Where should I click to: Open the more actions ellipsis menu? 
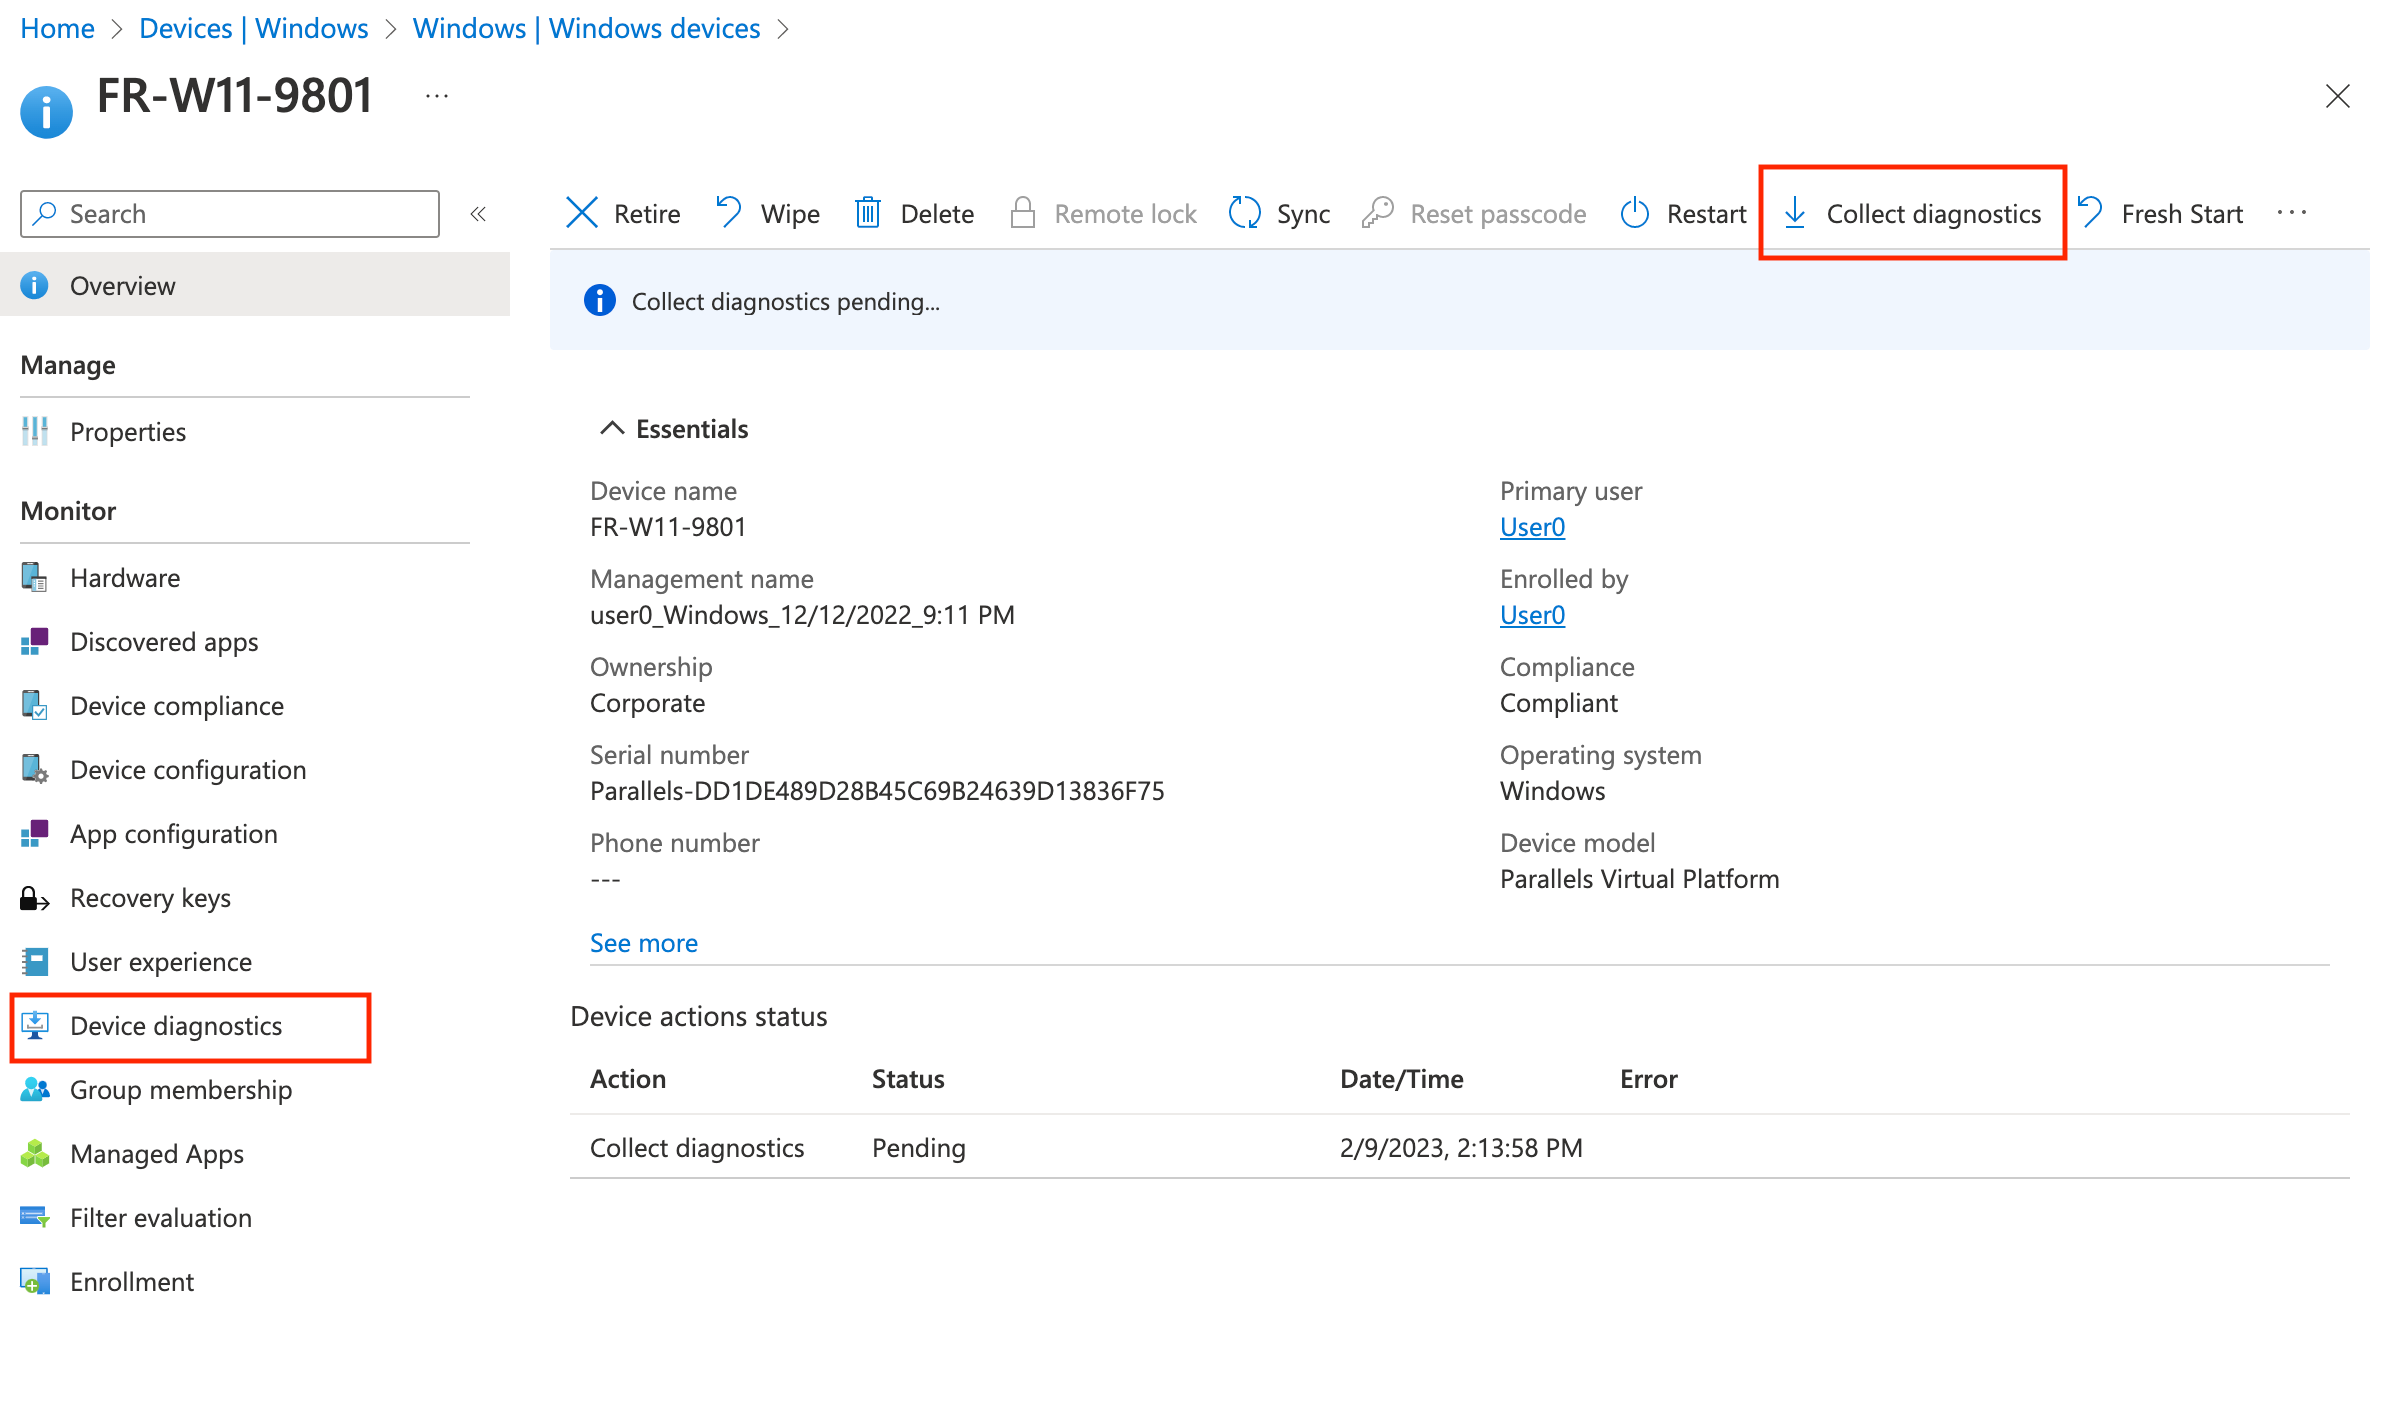[2293, 212]
